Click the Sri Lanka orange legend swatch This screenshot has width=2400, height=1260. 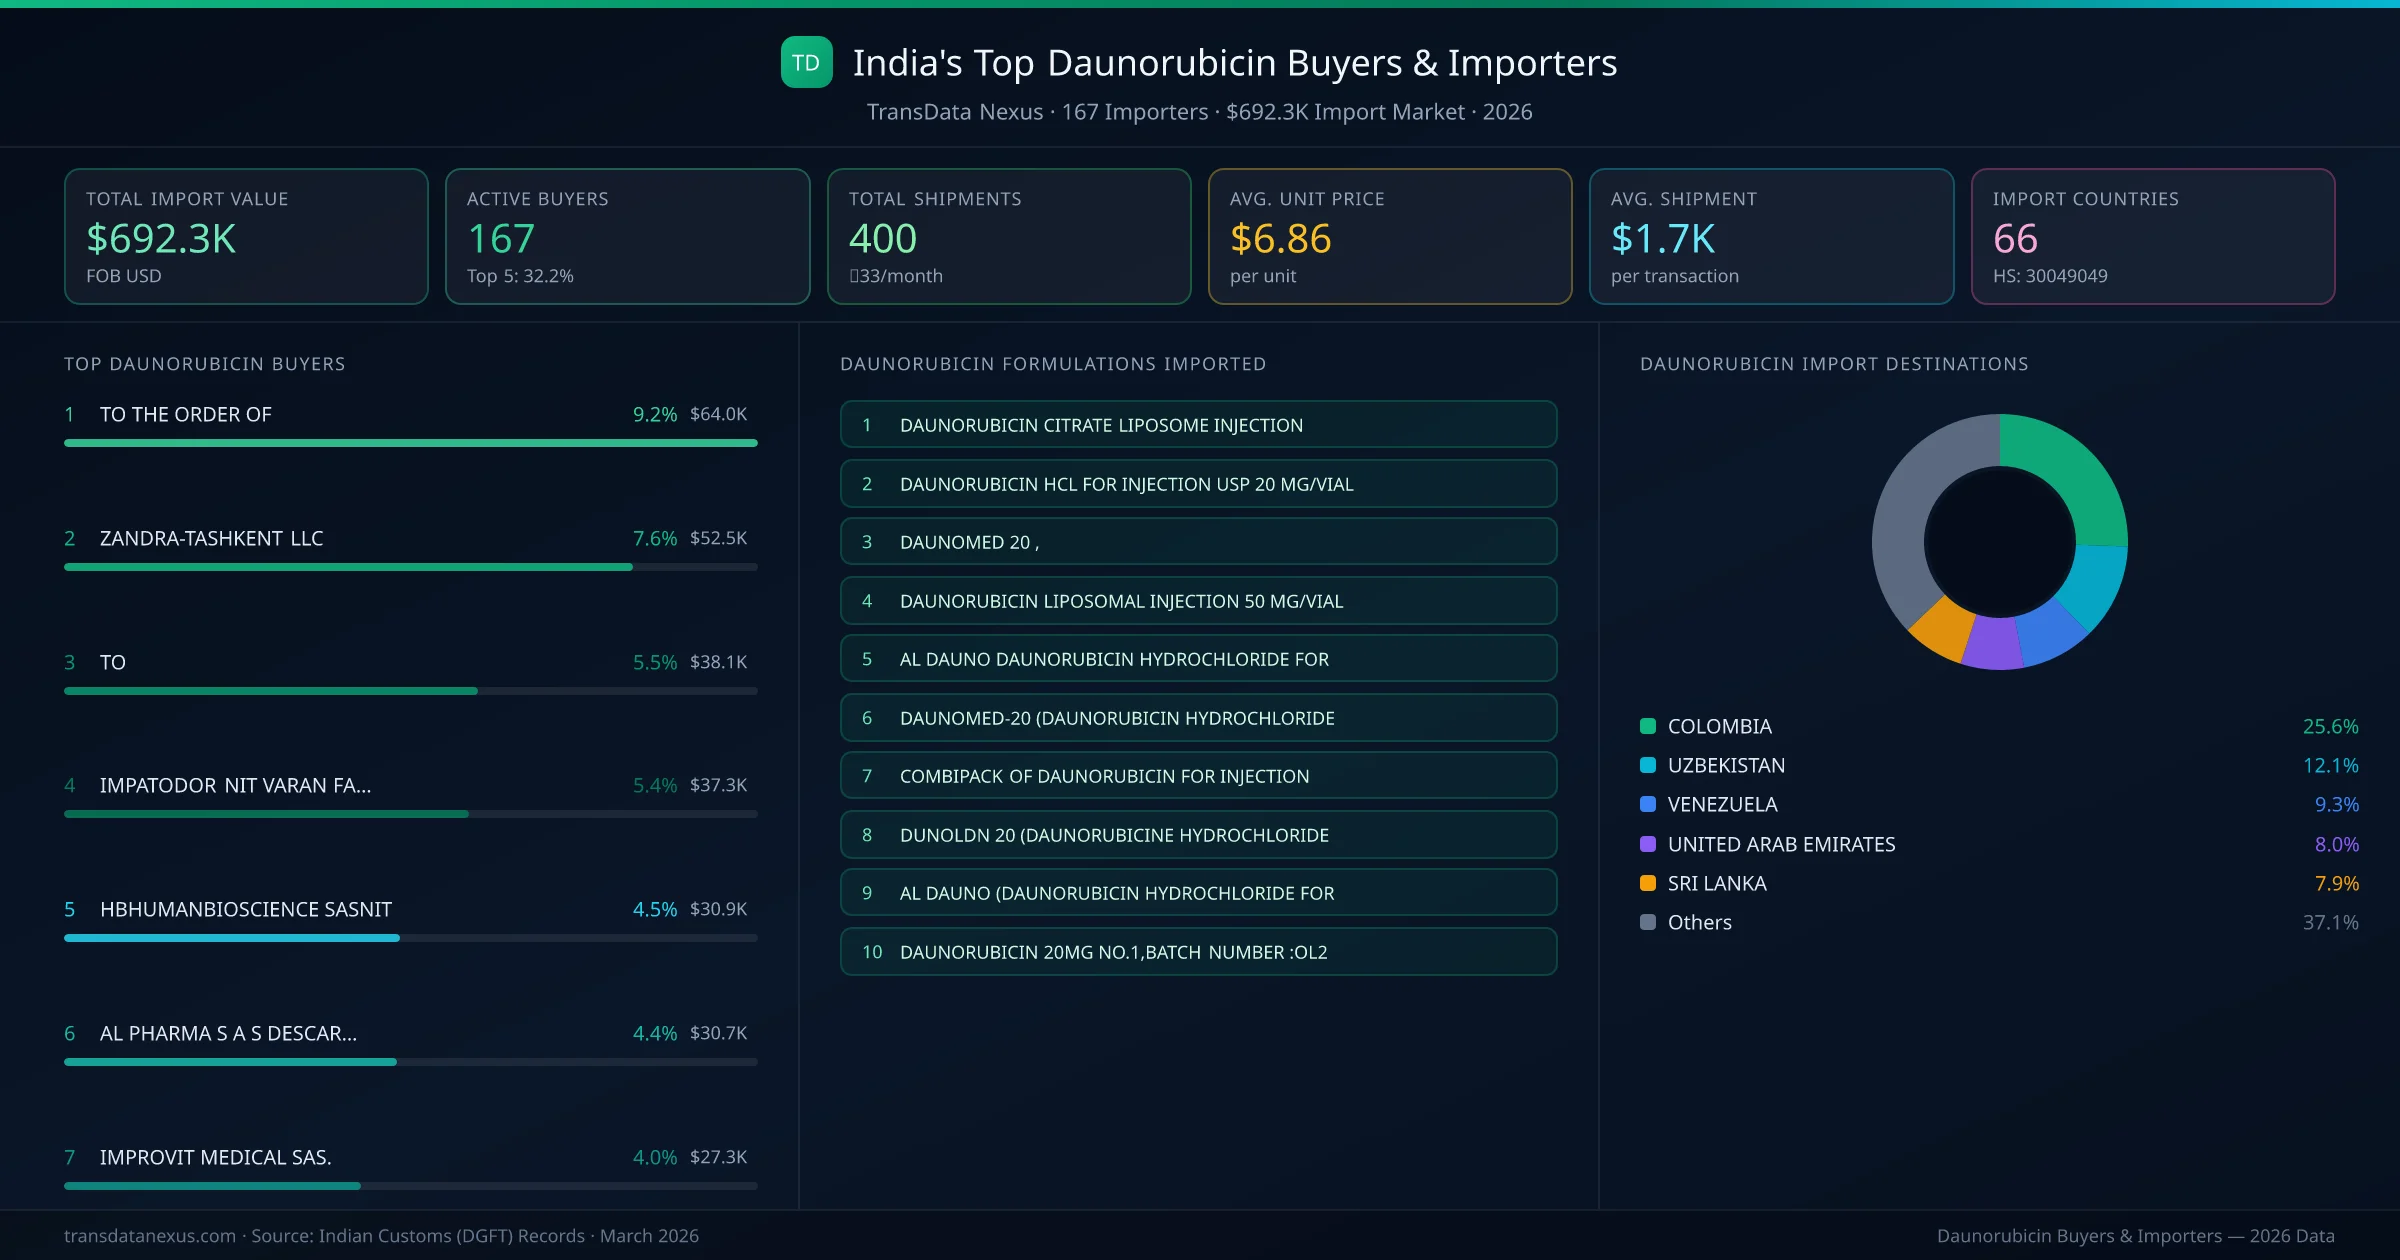[1648, 883]
